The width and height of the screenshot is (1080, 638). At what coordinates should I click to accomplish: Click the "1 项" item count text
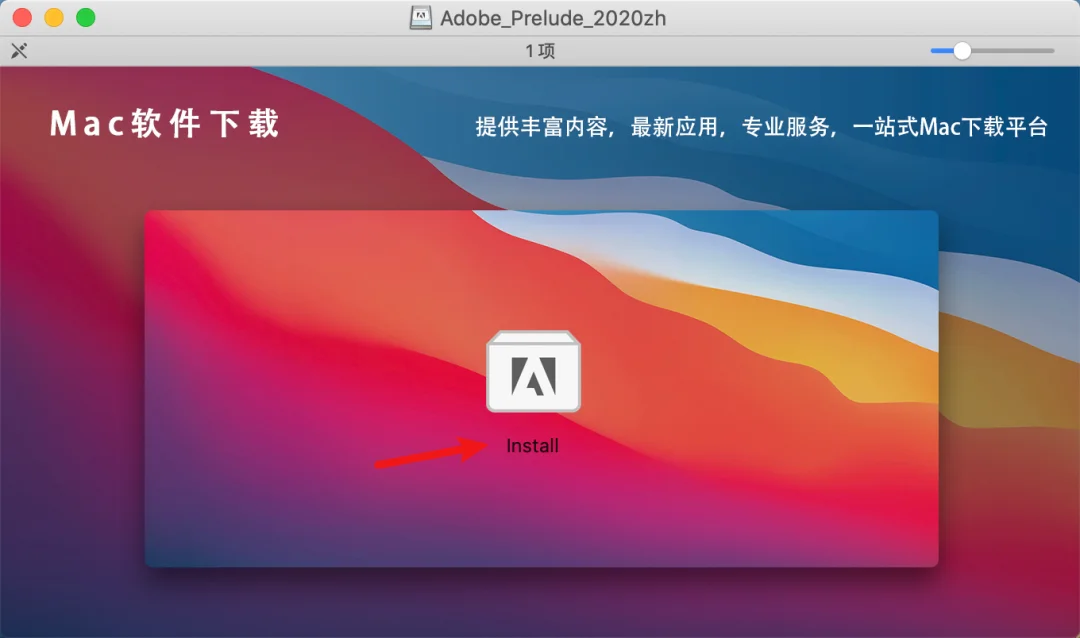coord(540,50)
